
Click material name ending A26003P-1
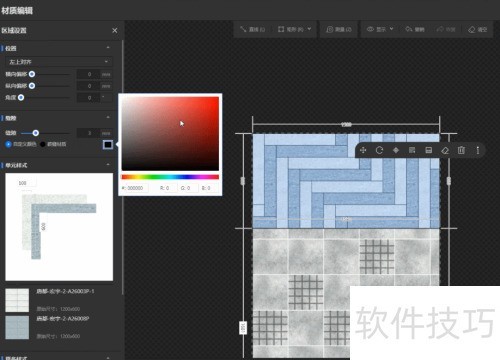coord(65,291)
